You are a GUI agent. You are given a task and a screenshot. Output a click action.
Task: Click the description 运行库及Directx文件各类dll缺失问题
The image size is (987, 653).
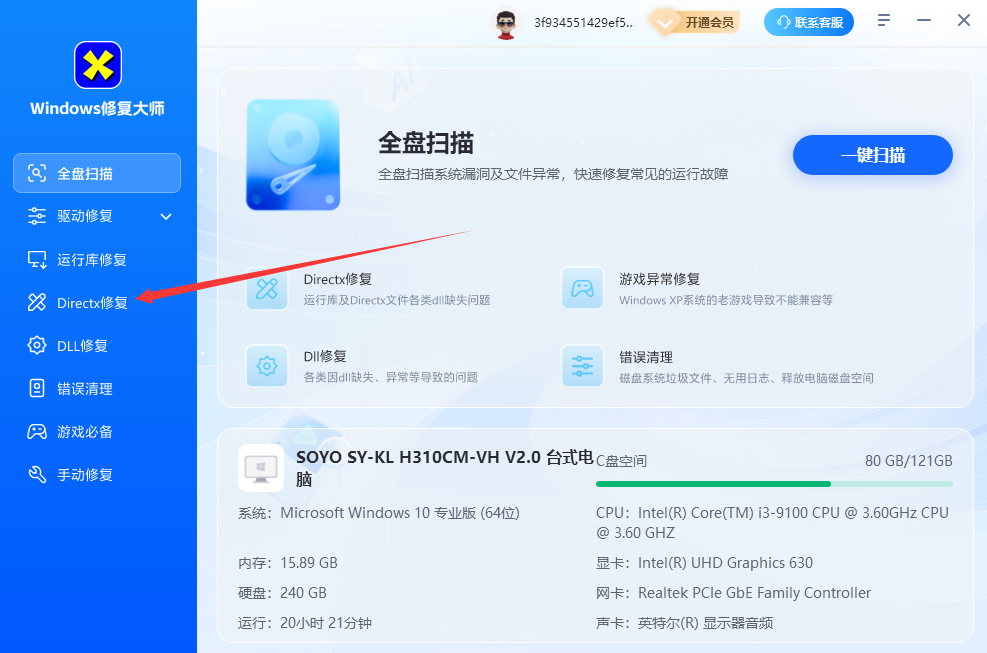pos(397,300)
